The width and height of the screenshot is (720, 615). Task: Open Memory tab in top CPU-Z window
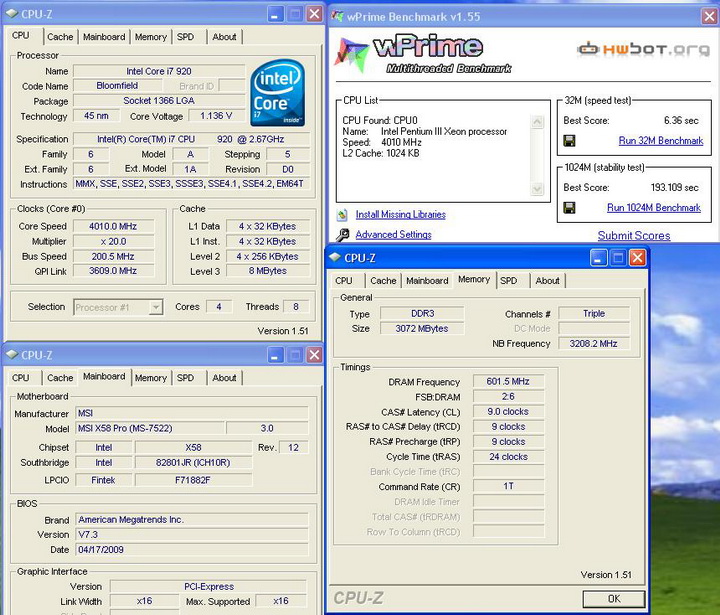click(x=151, y=37)
